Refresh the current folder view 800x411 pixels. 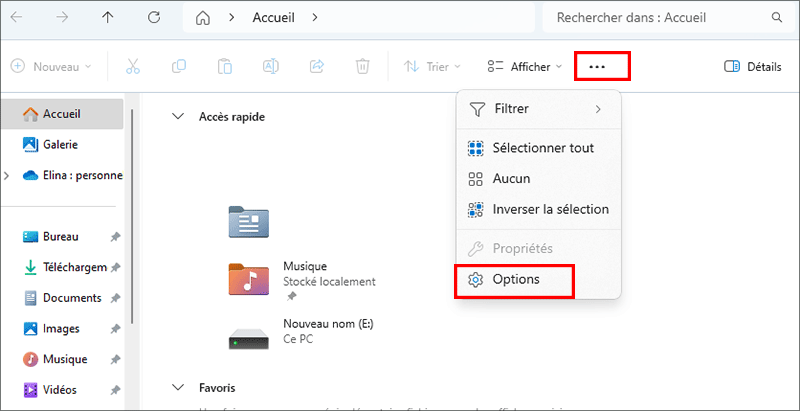point(154,17)
